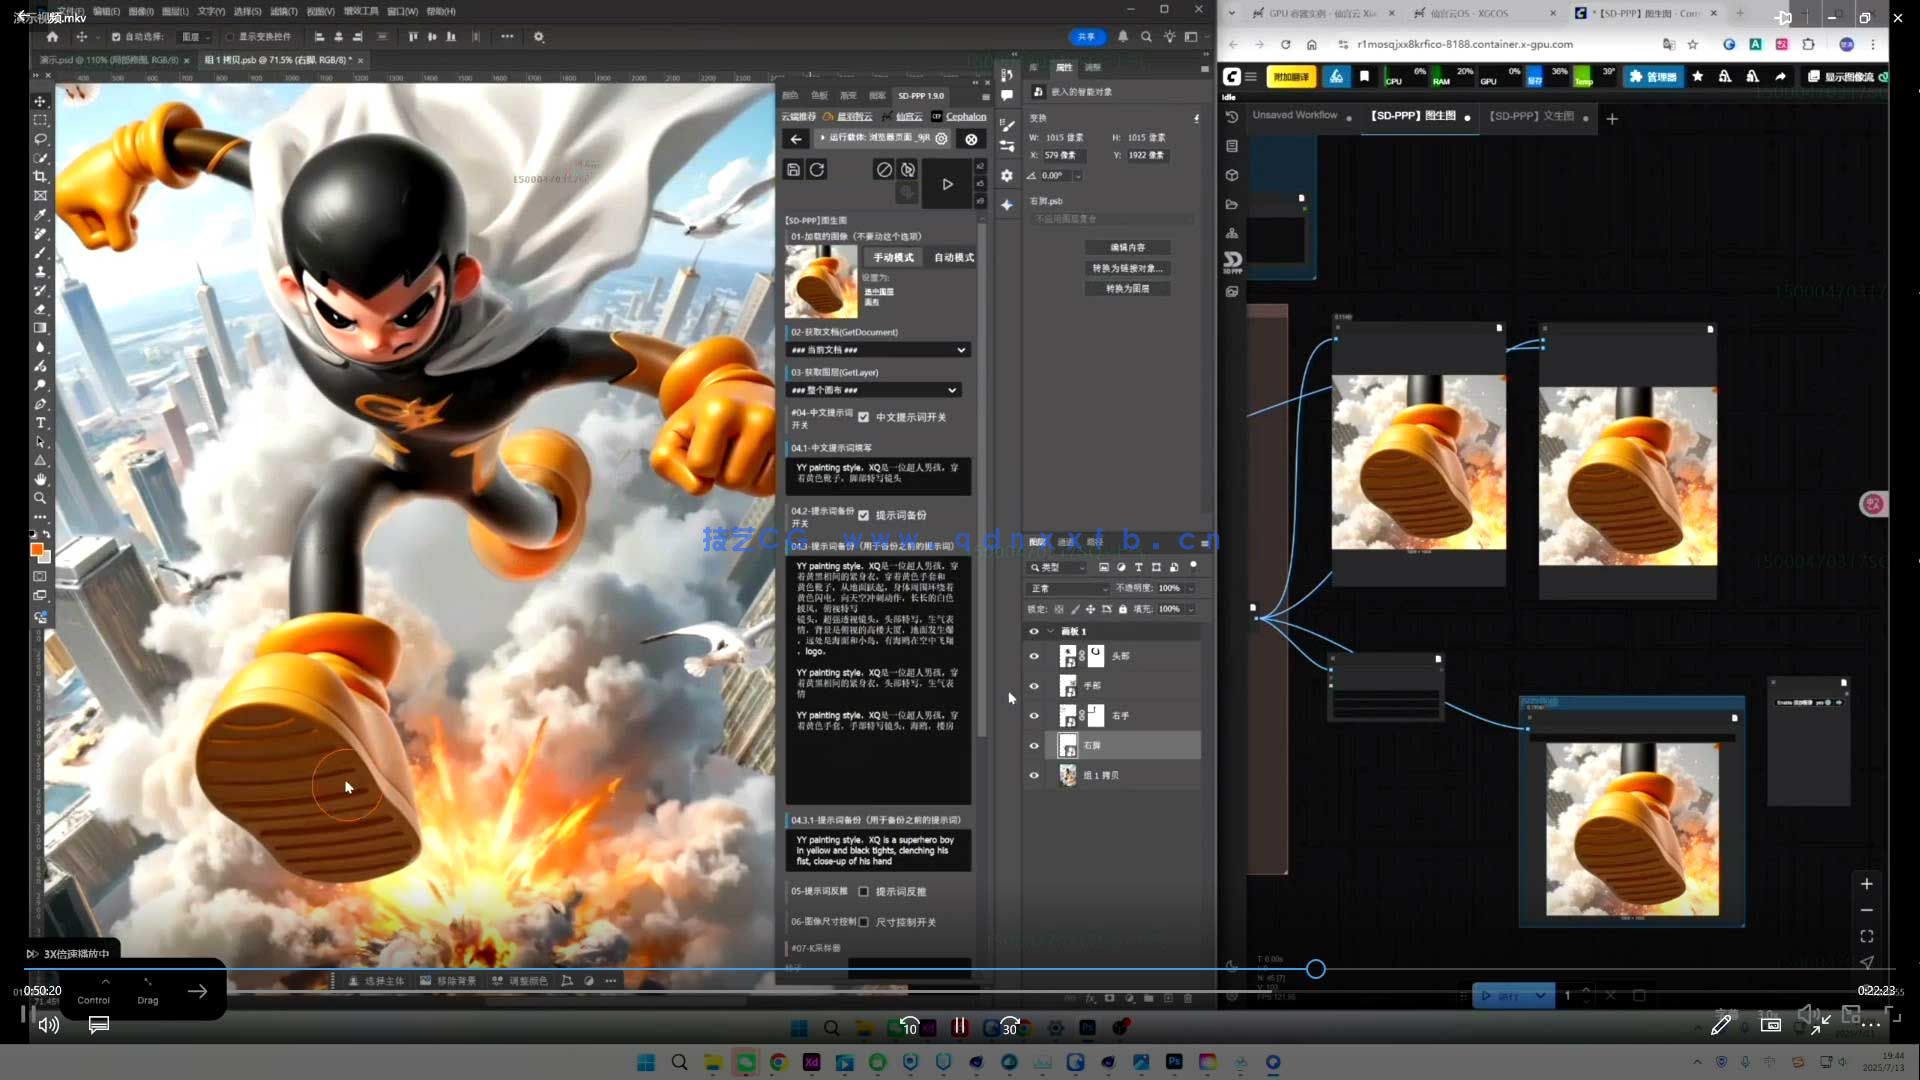Filter layers by text type icon
This screenshot has height=1080, width=1920.
click(1138, 567)
